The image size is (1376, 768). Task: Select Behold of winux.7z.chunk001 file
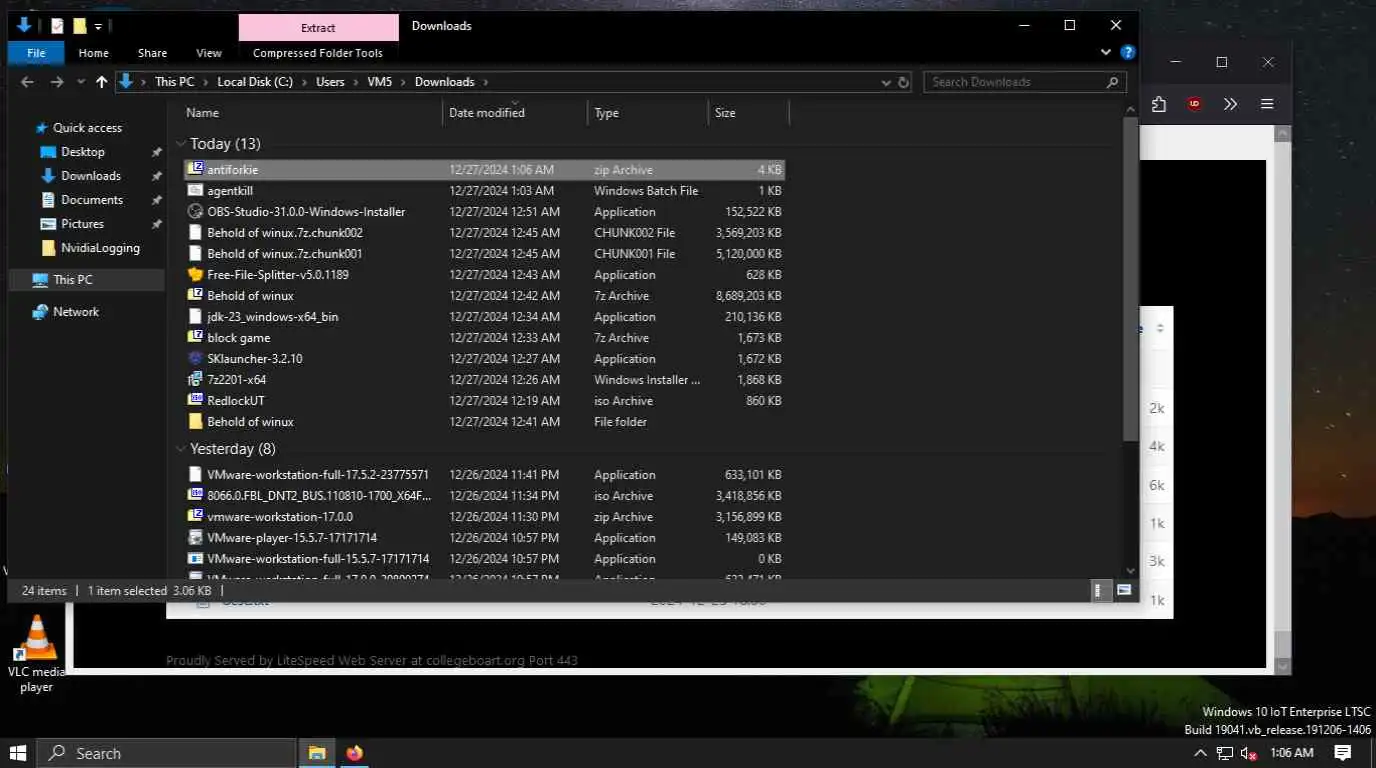coord(484,254)
